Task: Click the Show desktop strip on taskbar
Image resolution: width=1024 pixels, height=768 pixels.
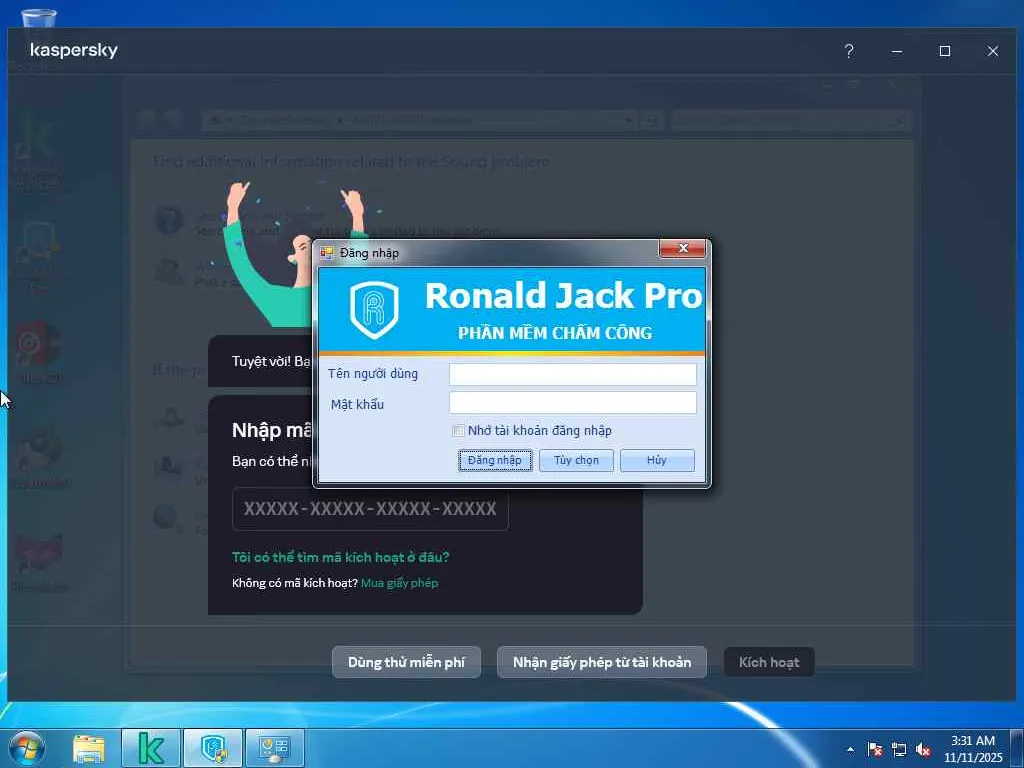Action: (x=1017, y=748)
